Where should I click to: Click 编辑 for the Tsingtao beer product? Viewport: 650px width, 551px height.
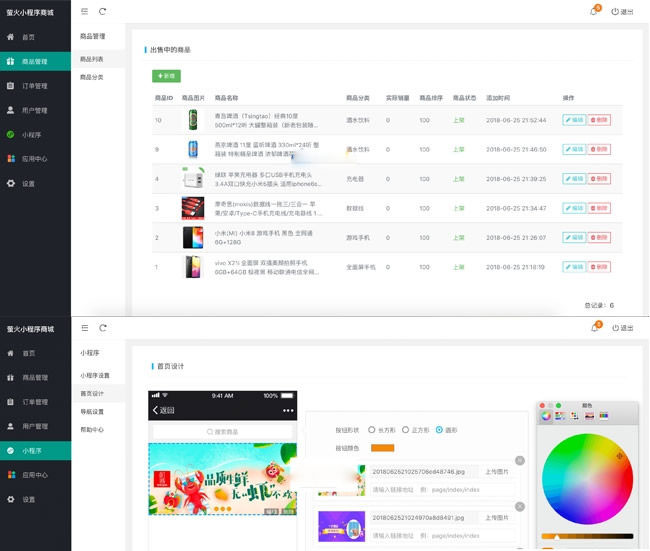[573, 120]
